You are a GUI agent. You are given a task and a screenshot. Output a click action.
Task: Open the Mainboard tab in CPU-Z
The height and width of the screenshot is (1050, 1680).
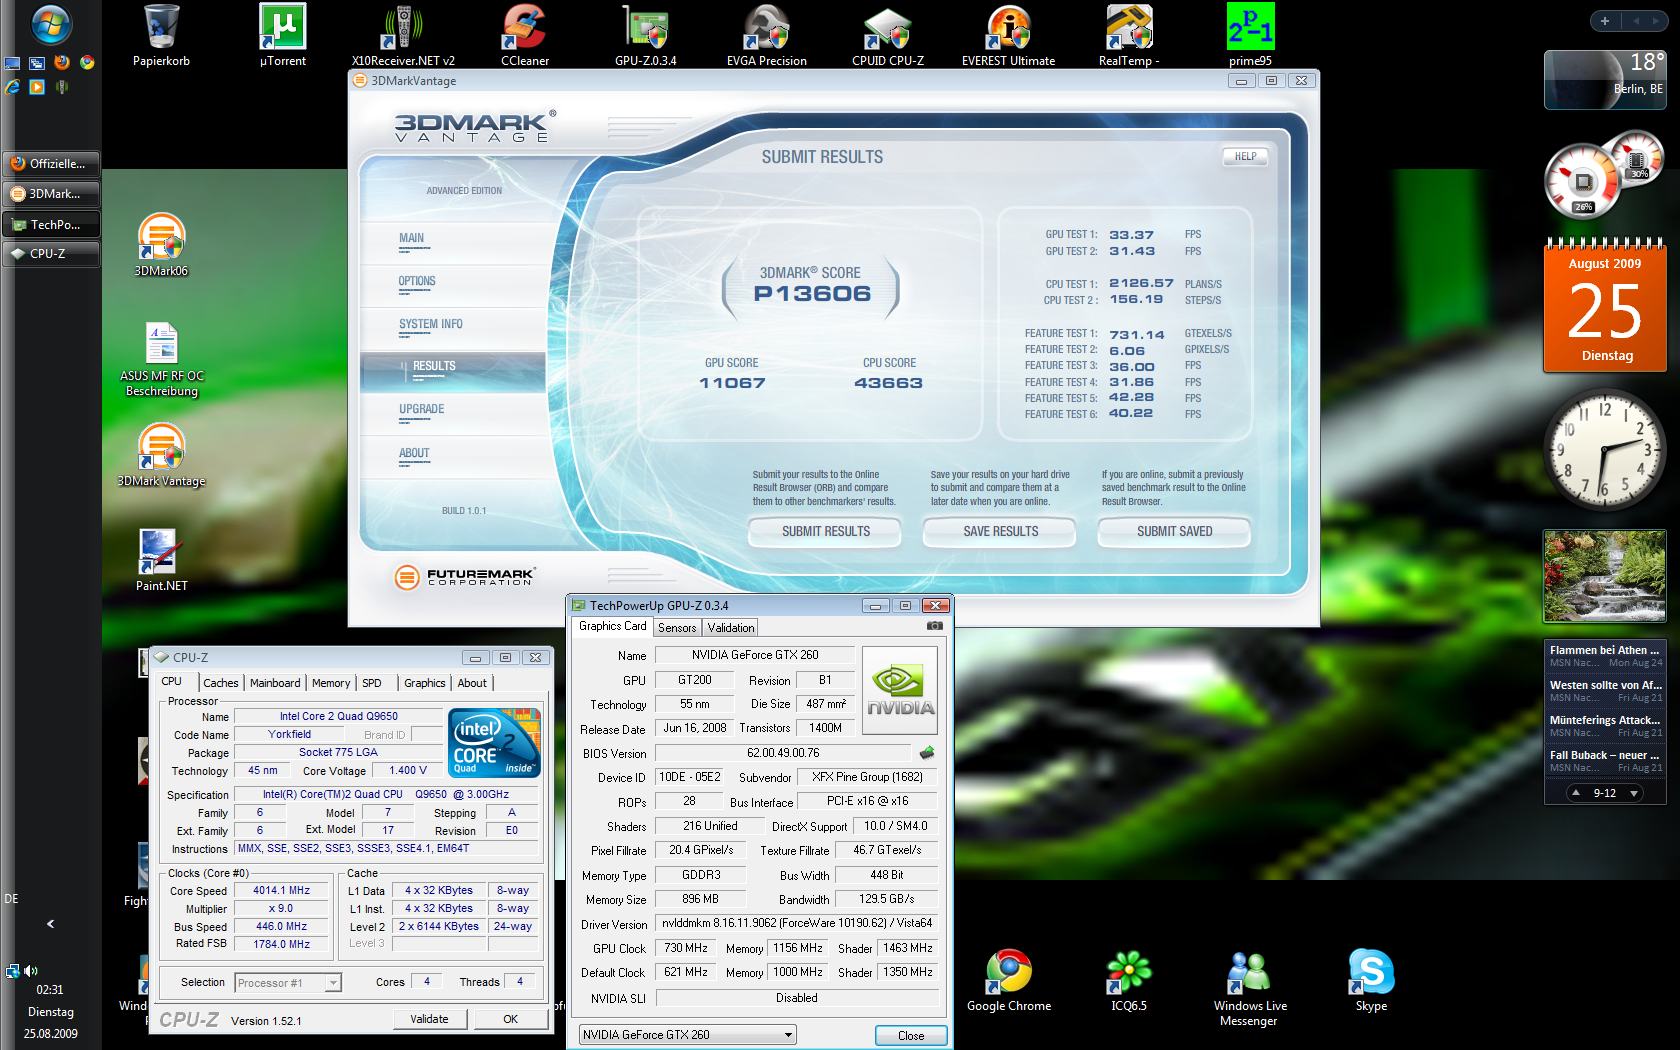pyautogui.click(x=275, y=683)
